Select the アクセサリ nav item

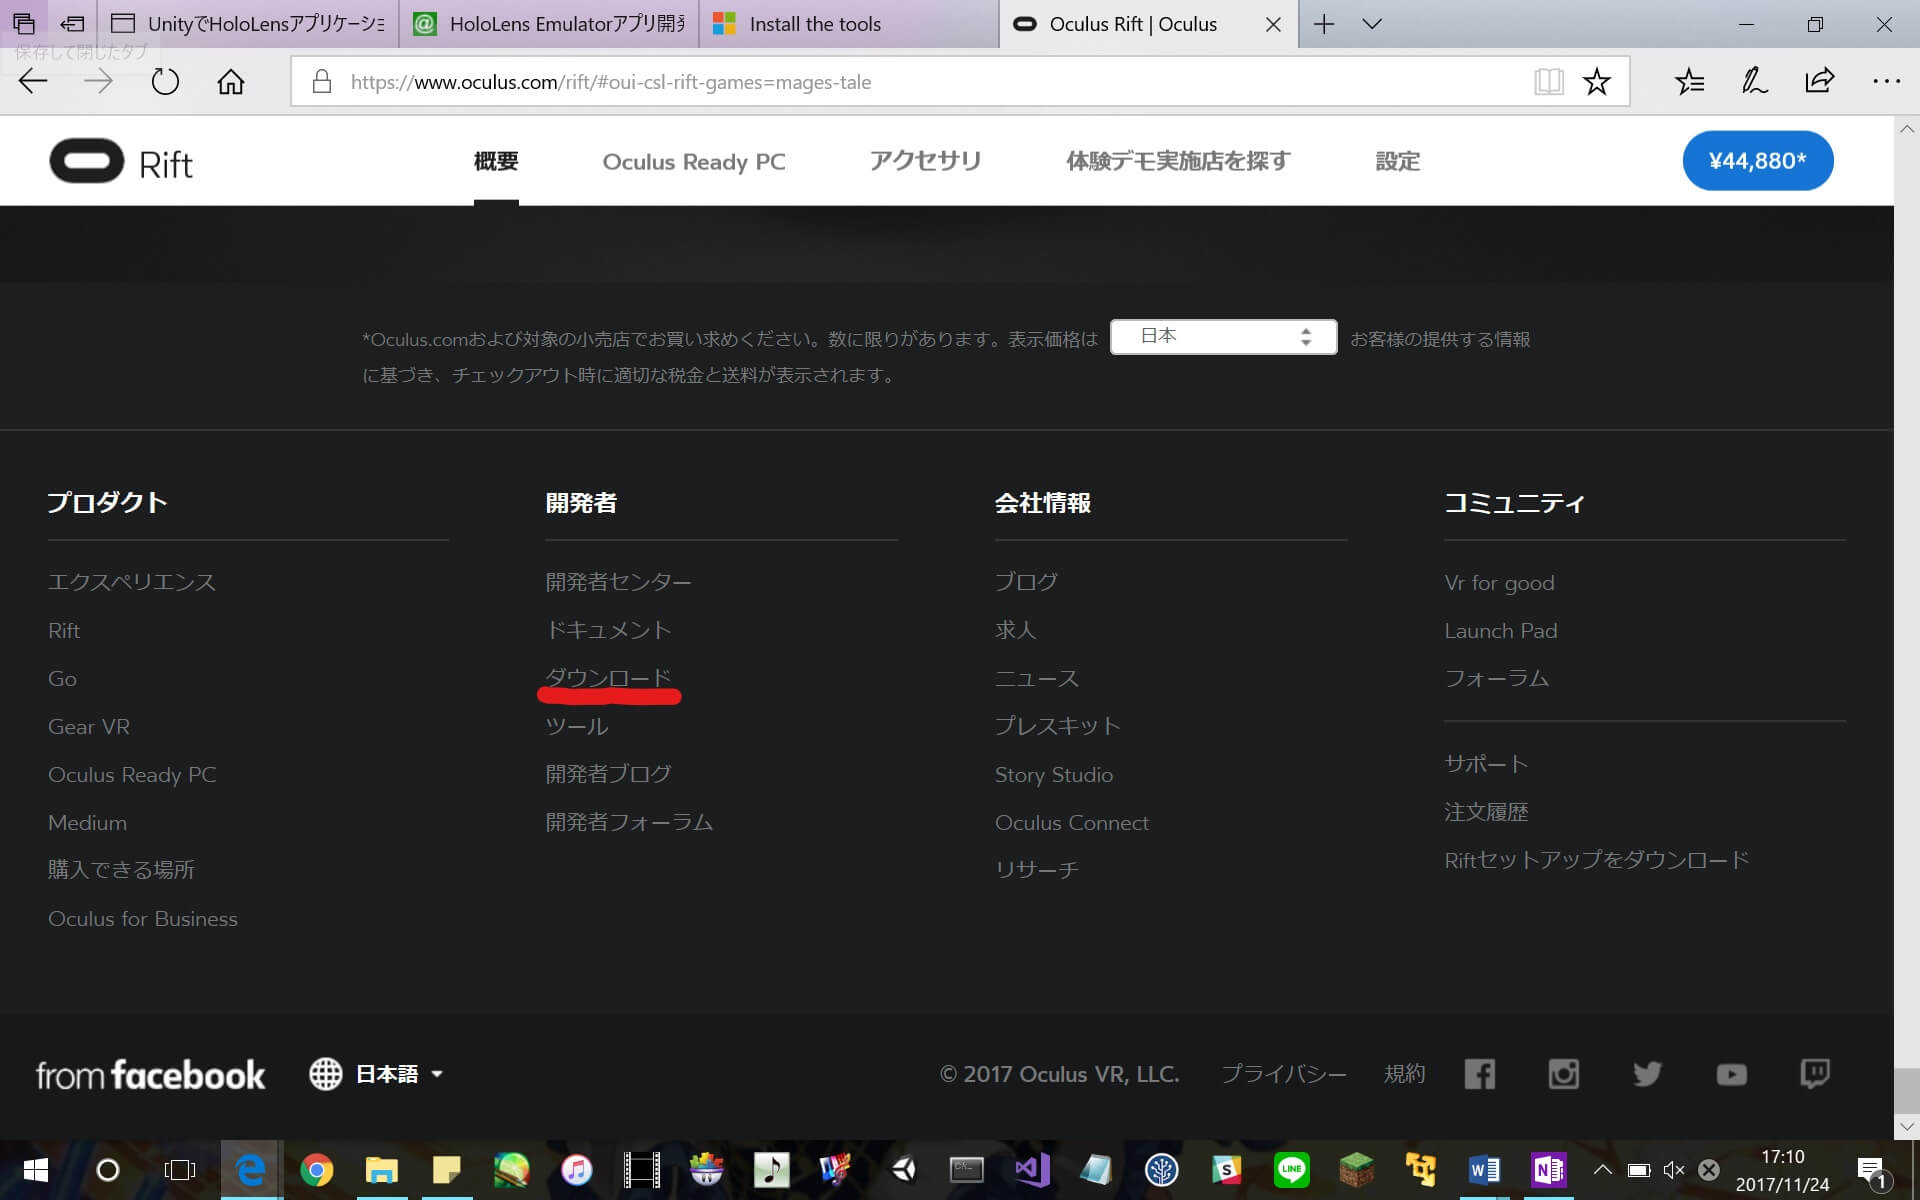(x=926, y=161)
